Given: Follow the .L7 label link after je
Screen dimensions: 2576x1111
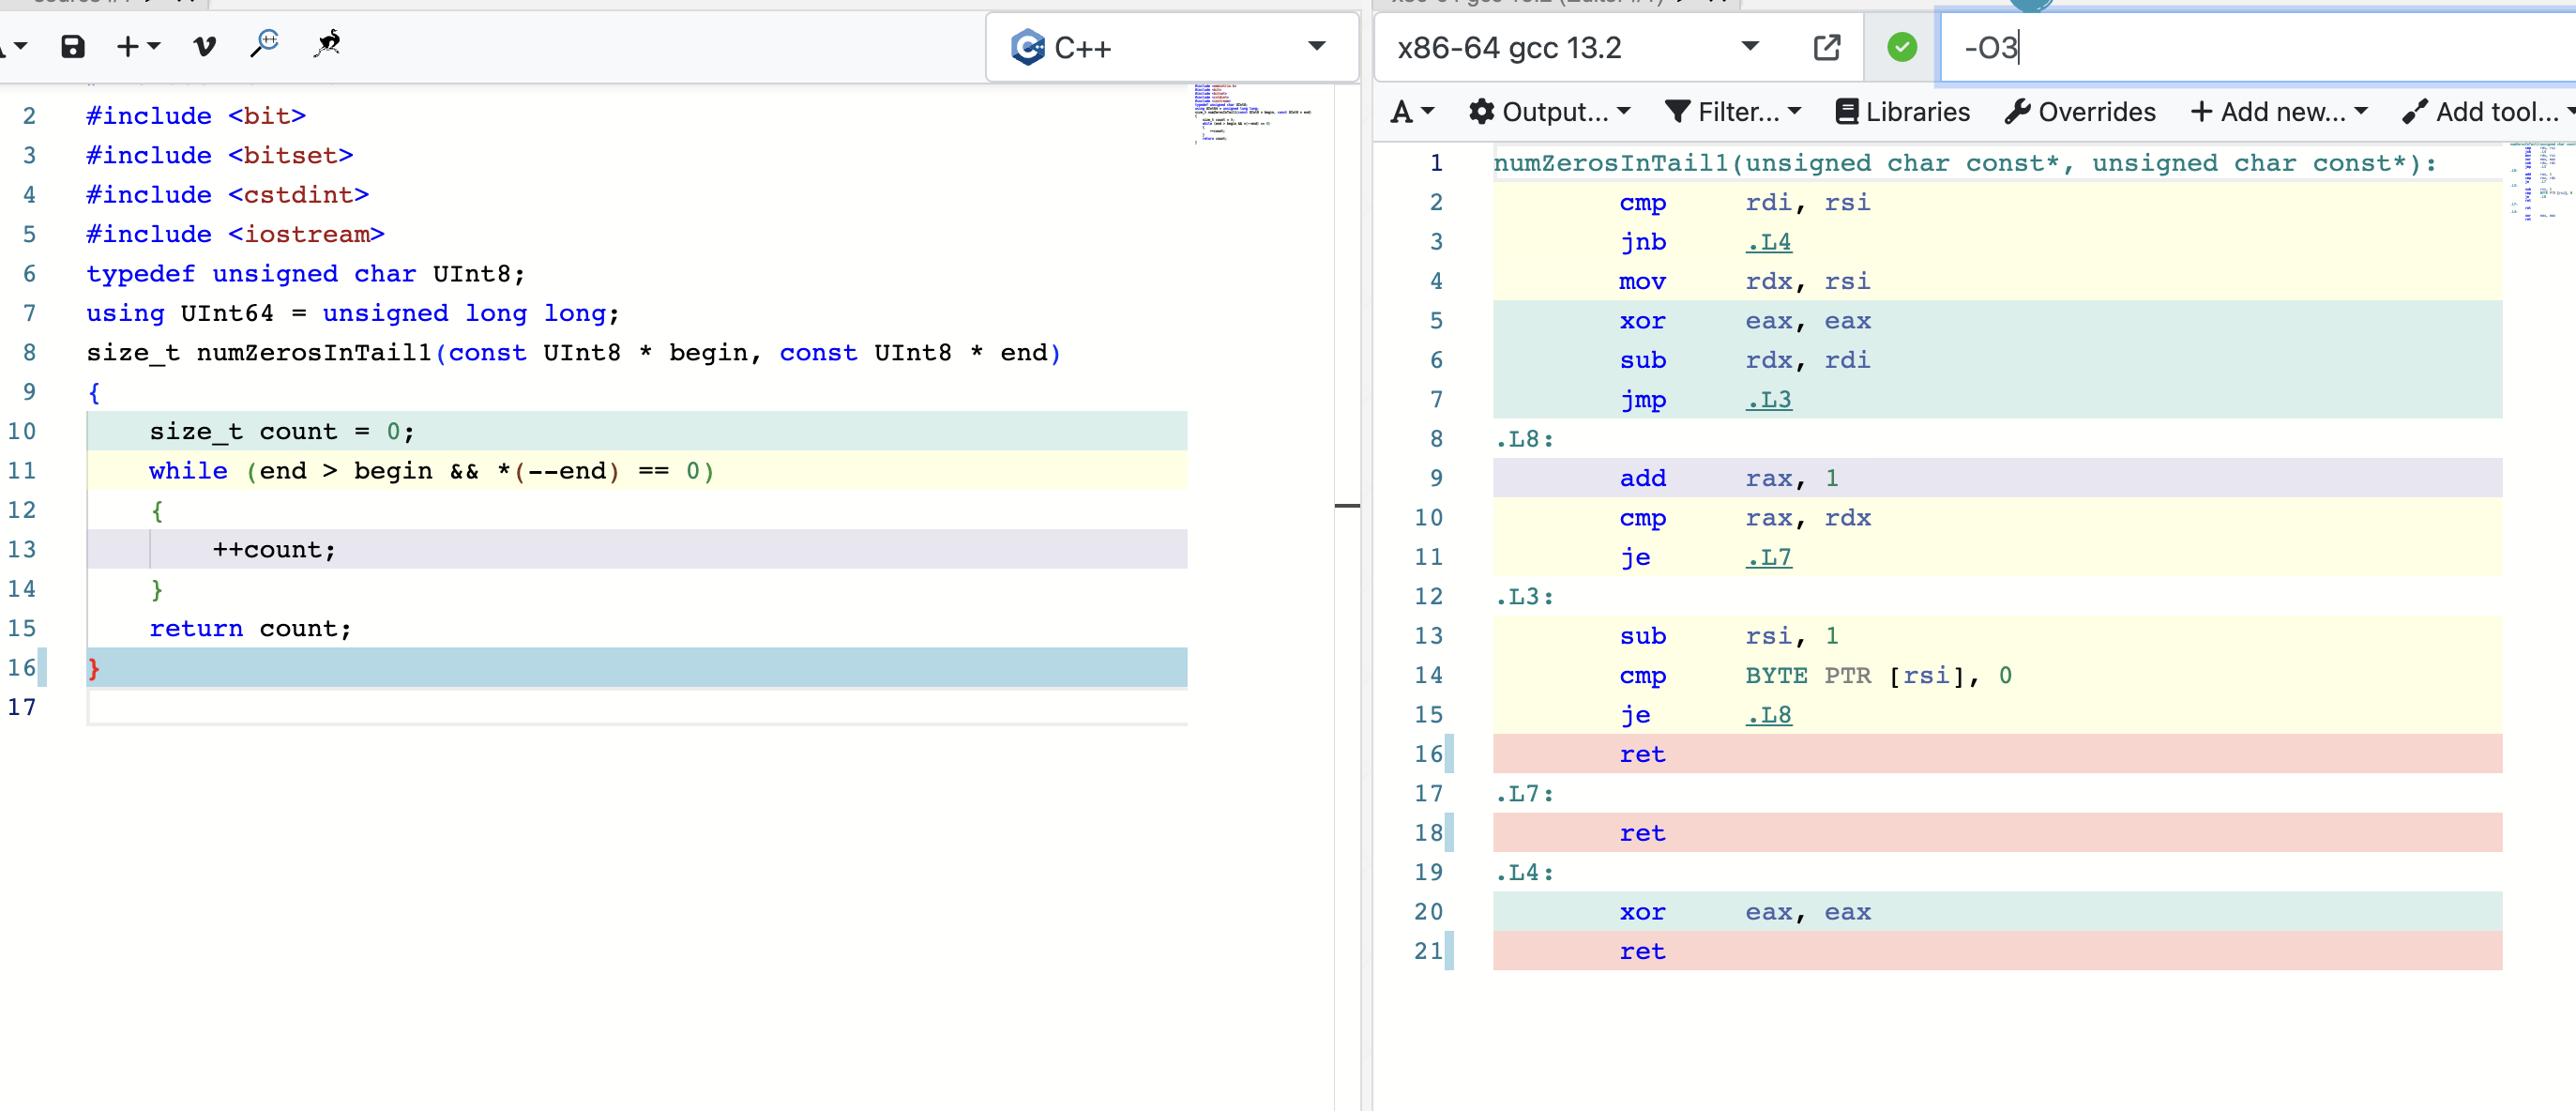Looking at the screenshot, I should (1768, 557).
